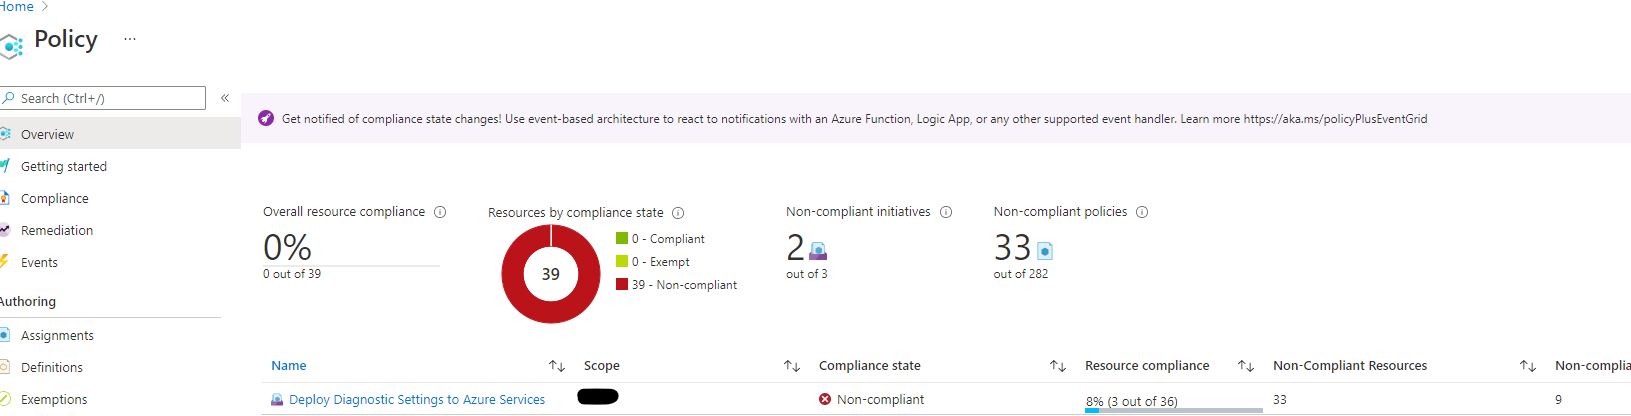1631x416 pixels.
Task: Sort by the Compliance state column header
Action: click(870, 366)
